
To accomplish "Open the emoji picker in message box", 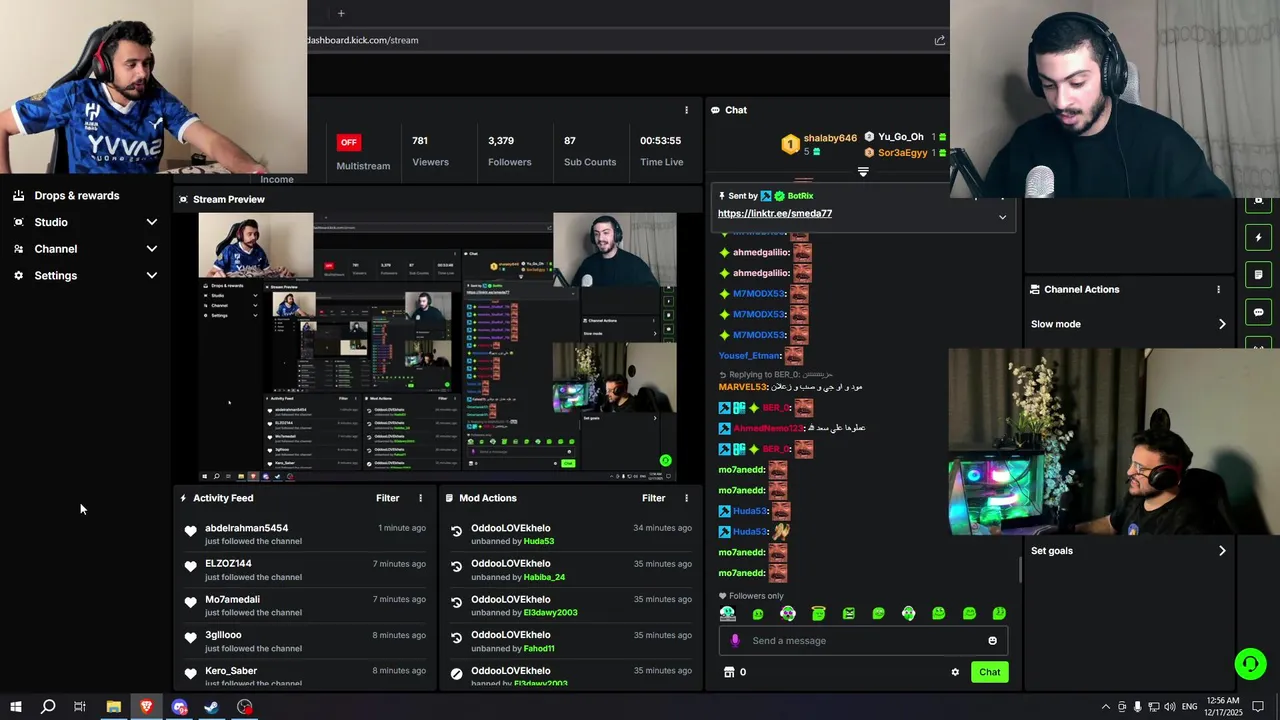I will [992, 641].
